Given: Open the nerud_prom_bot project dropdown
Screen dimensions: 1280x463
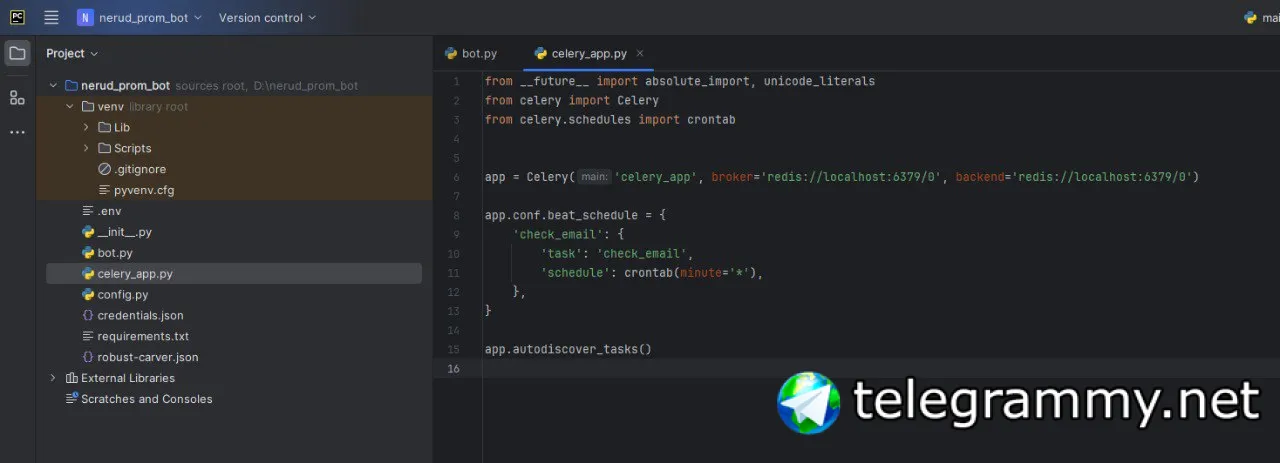Looking at the screenshot, I should point(139,17).
